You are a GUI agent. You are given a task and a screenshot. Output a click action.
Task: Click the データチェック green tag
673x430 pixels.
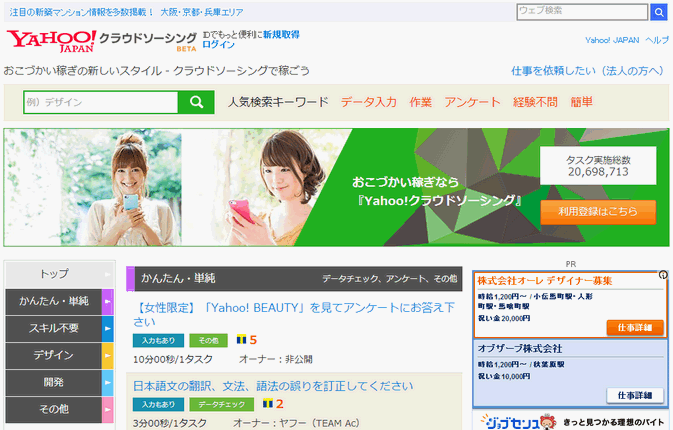tap(221, 404)
